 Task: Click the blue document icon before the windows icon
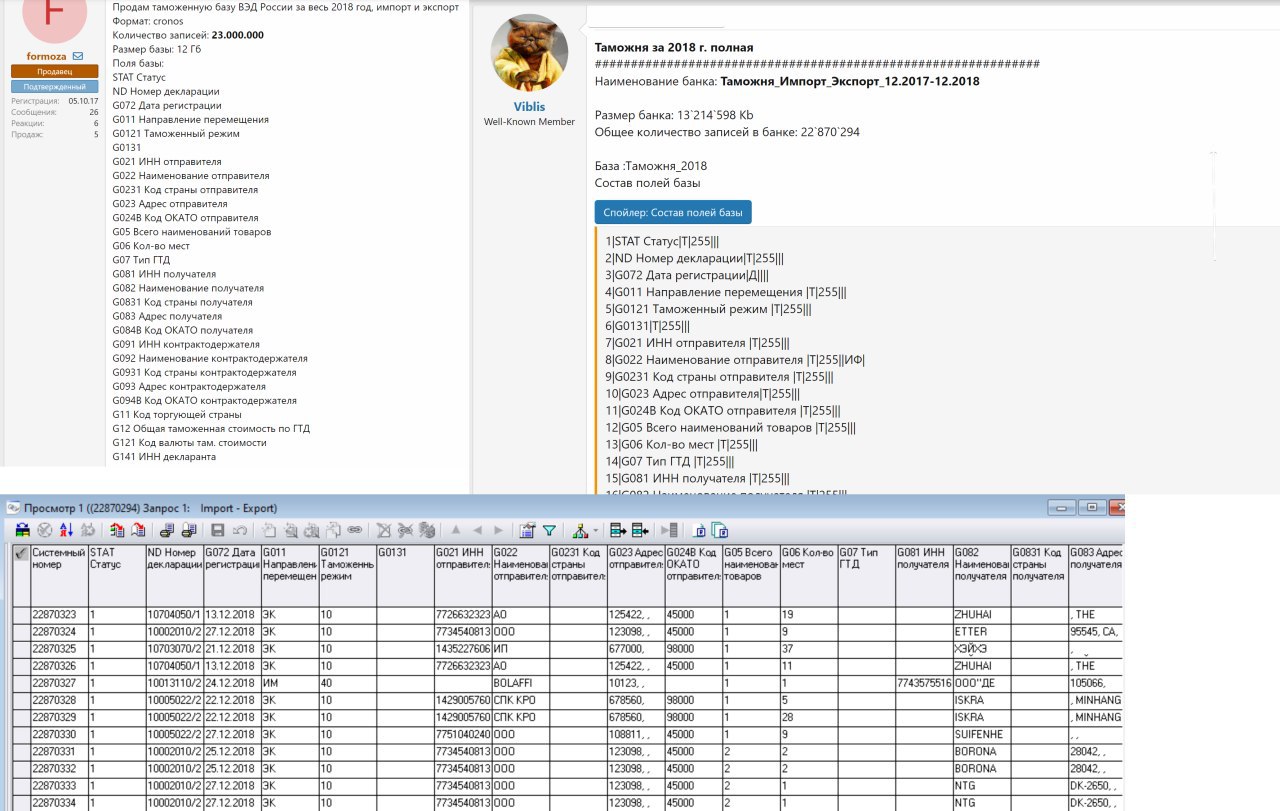pos(700,530)
